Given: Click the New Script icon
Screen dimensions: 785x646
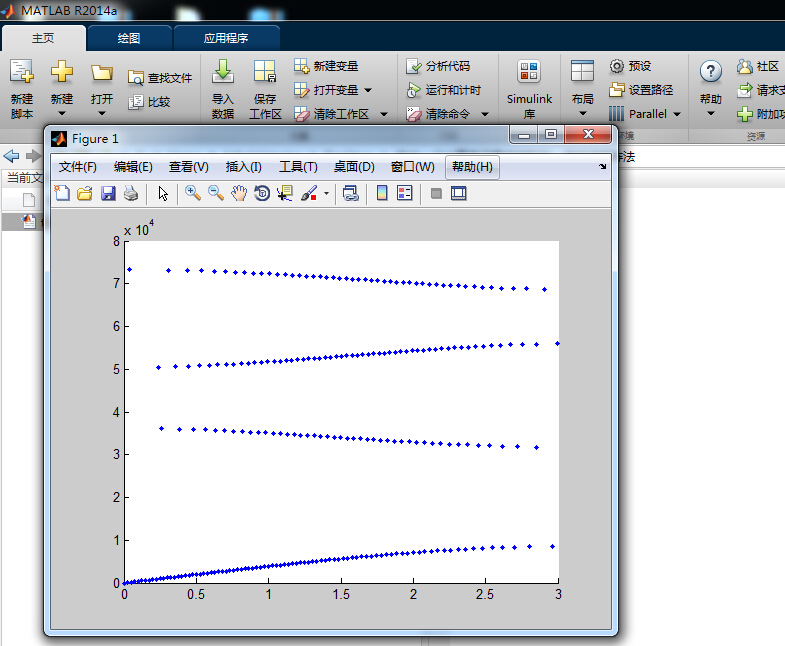Looking at the screenshot, I should (22, 72).
